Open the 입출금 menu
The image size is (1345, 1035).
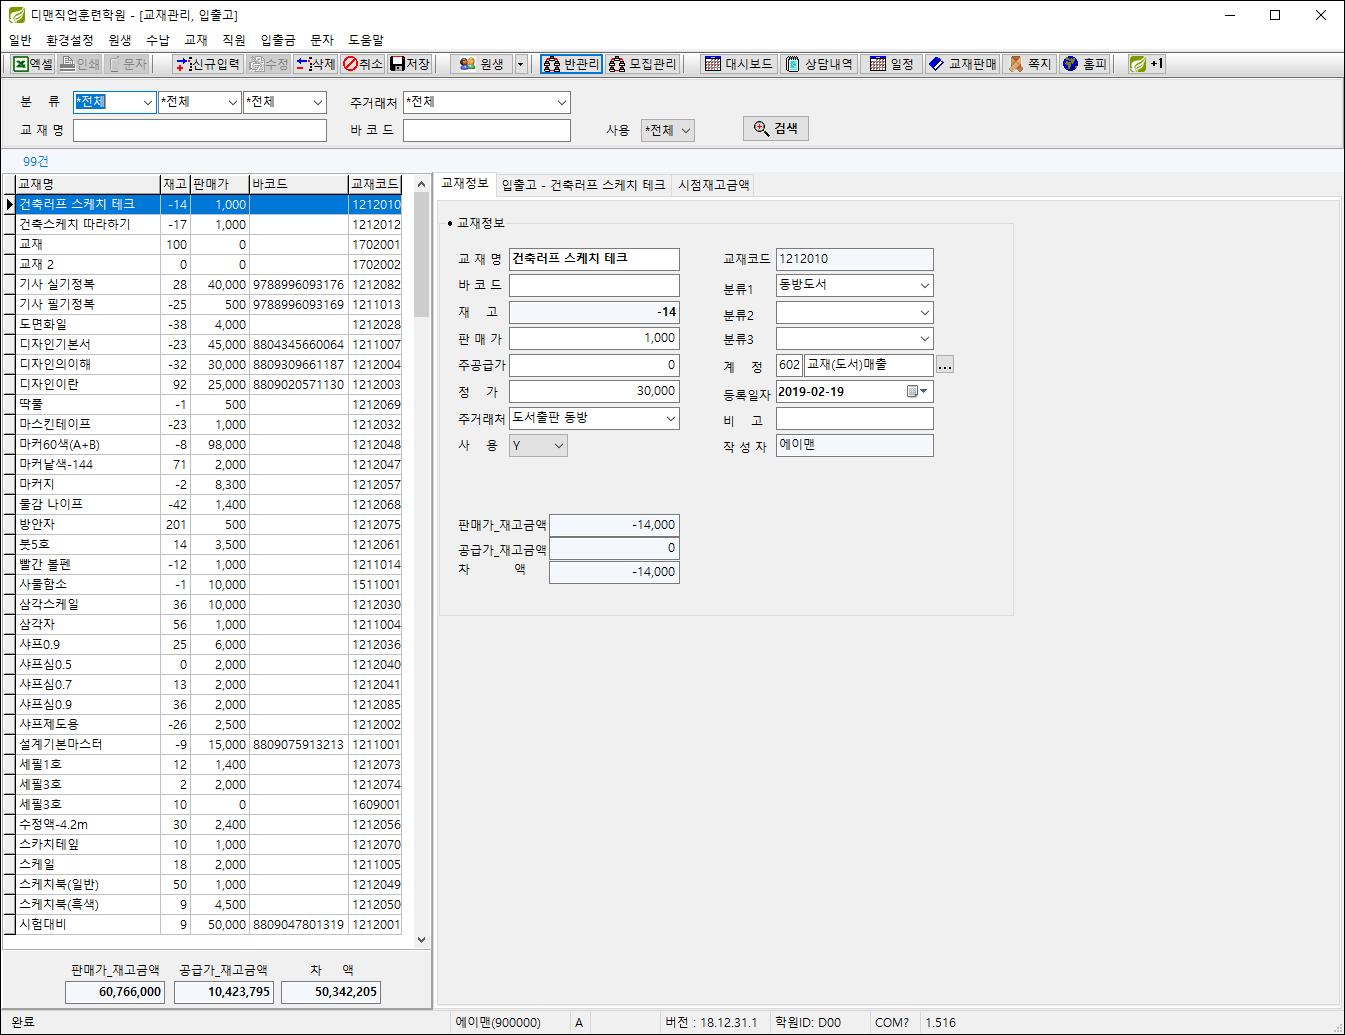tap(278, 40)
